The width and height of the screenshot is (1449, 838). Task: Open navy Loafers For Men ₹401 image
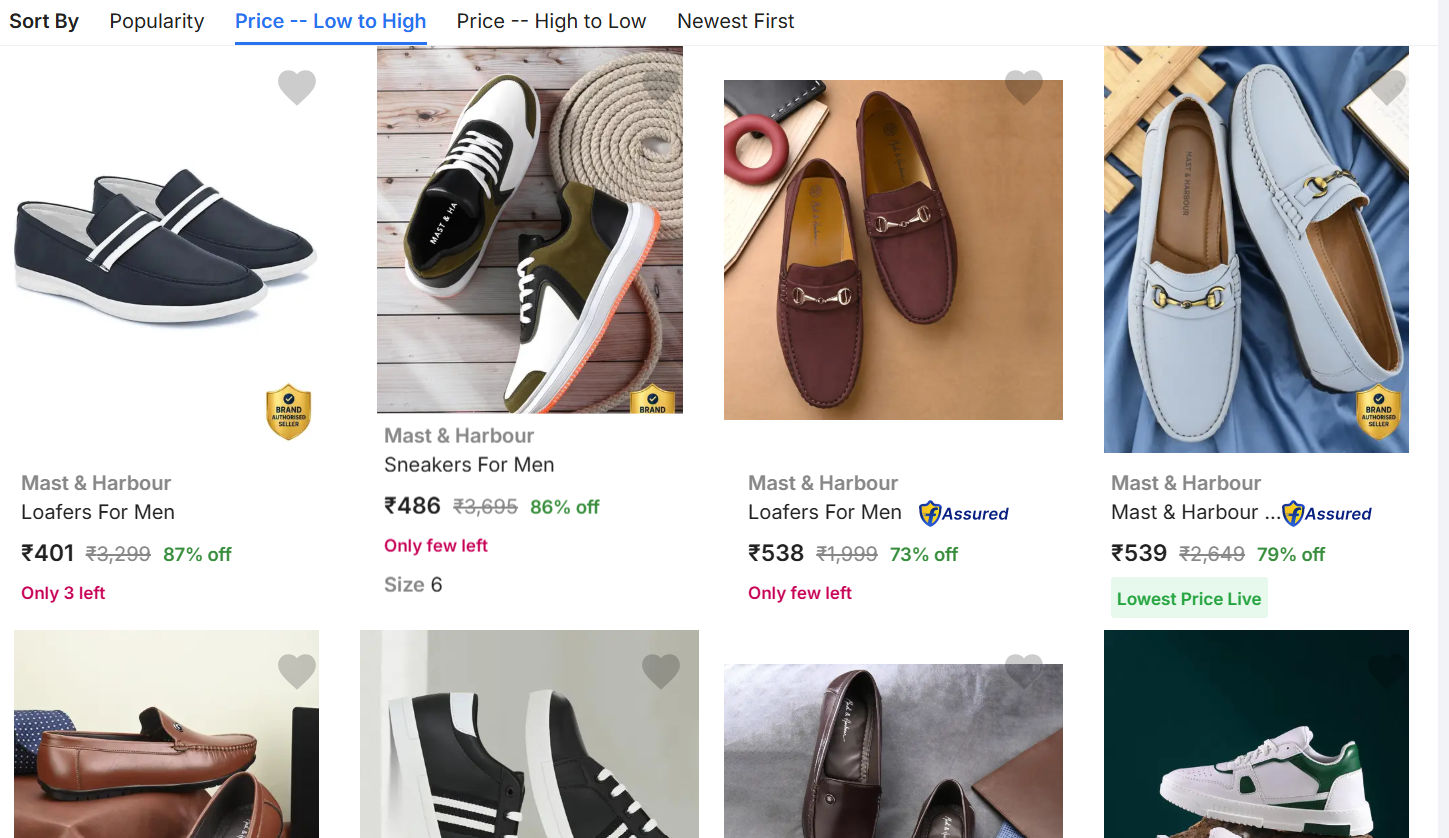click(166, 246)
